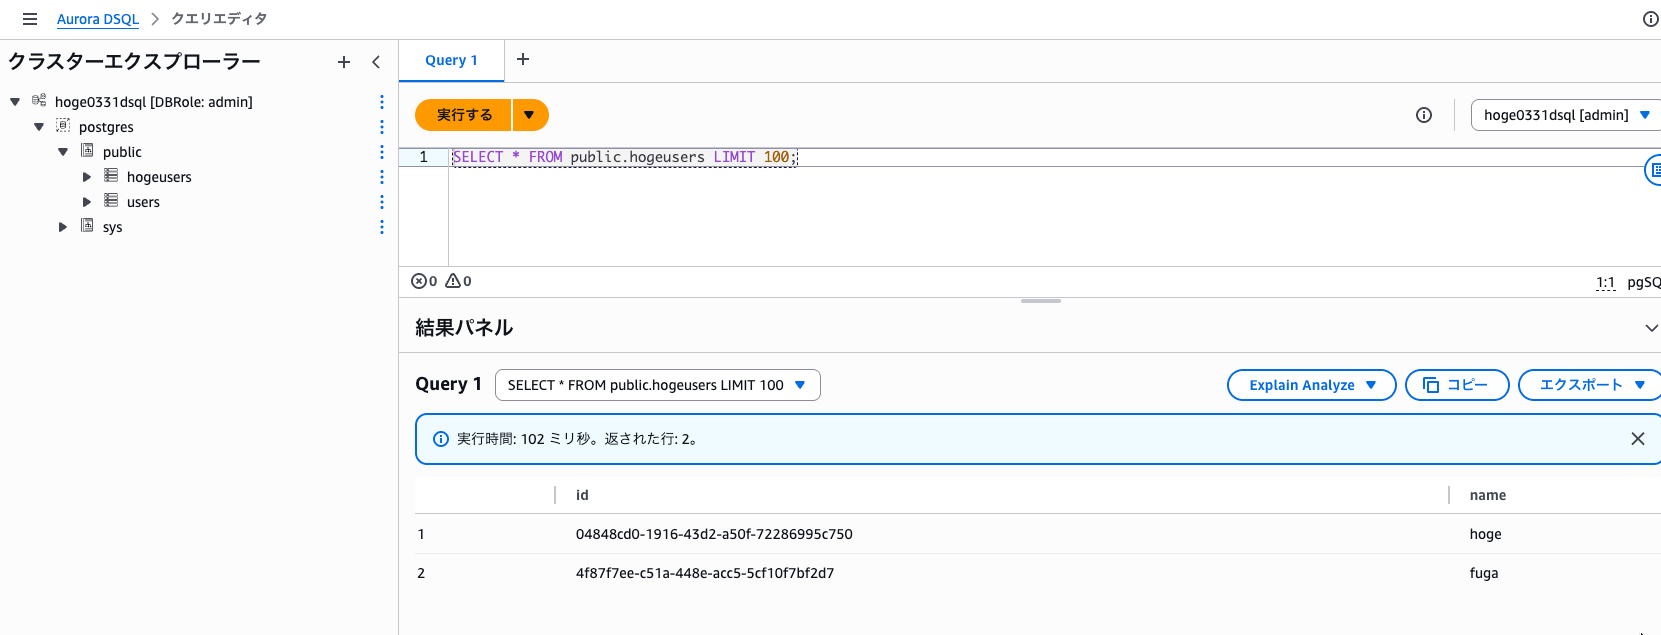
Task: Collapse the public schema node
Action: point(63,152)
